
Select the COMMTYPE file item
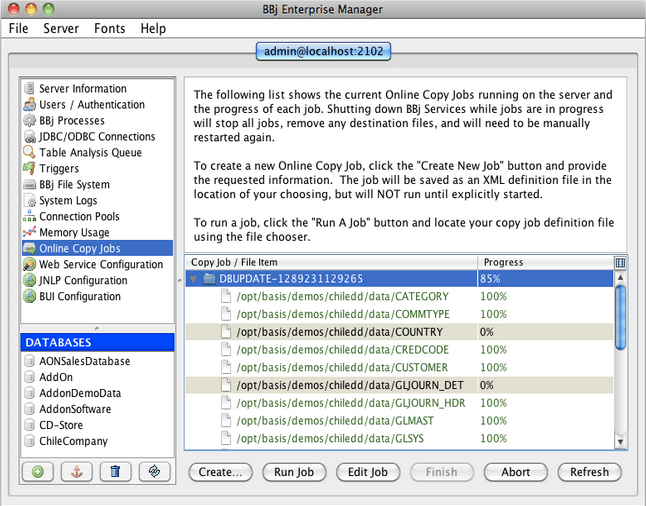point(399,314)
